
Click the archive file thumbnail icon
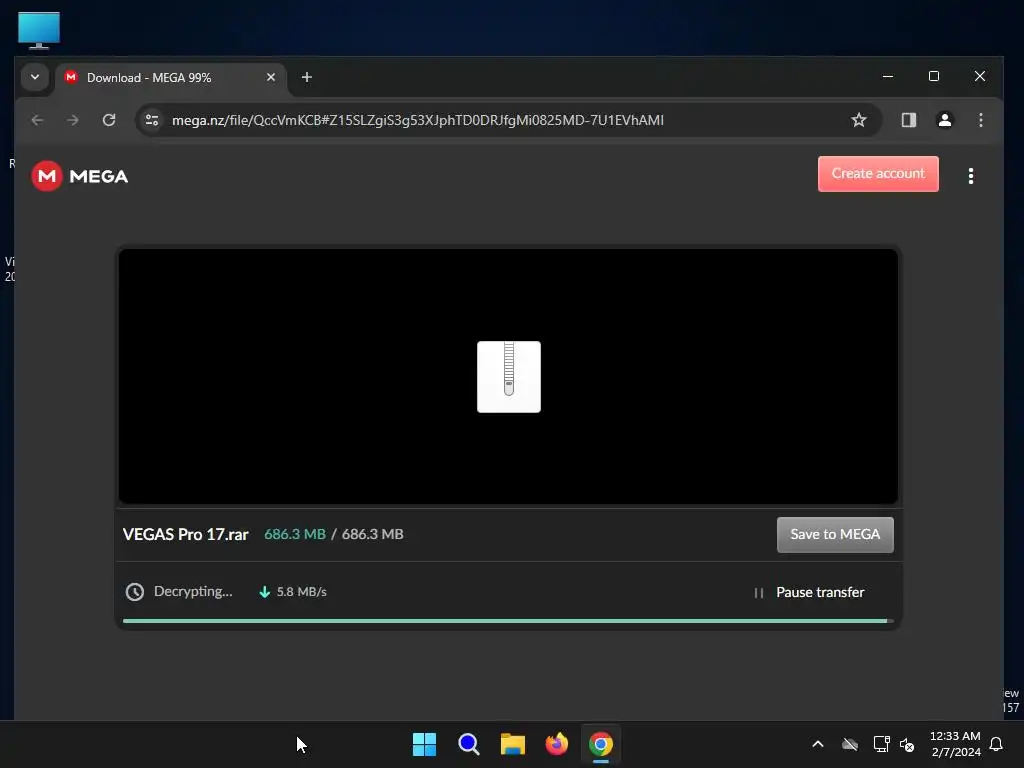tap(509, 377)
